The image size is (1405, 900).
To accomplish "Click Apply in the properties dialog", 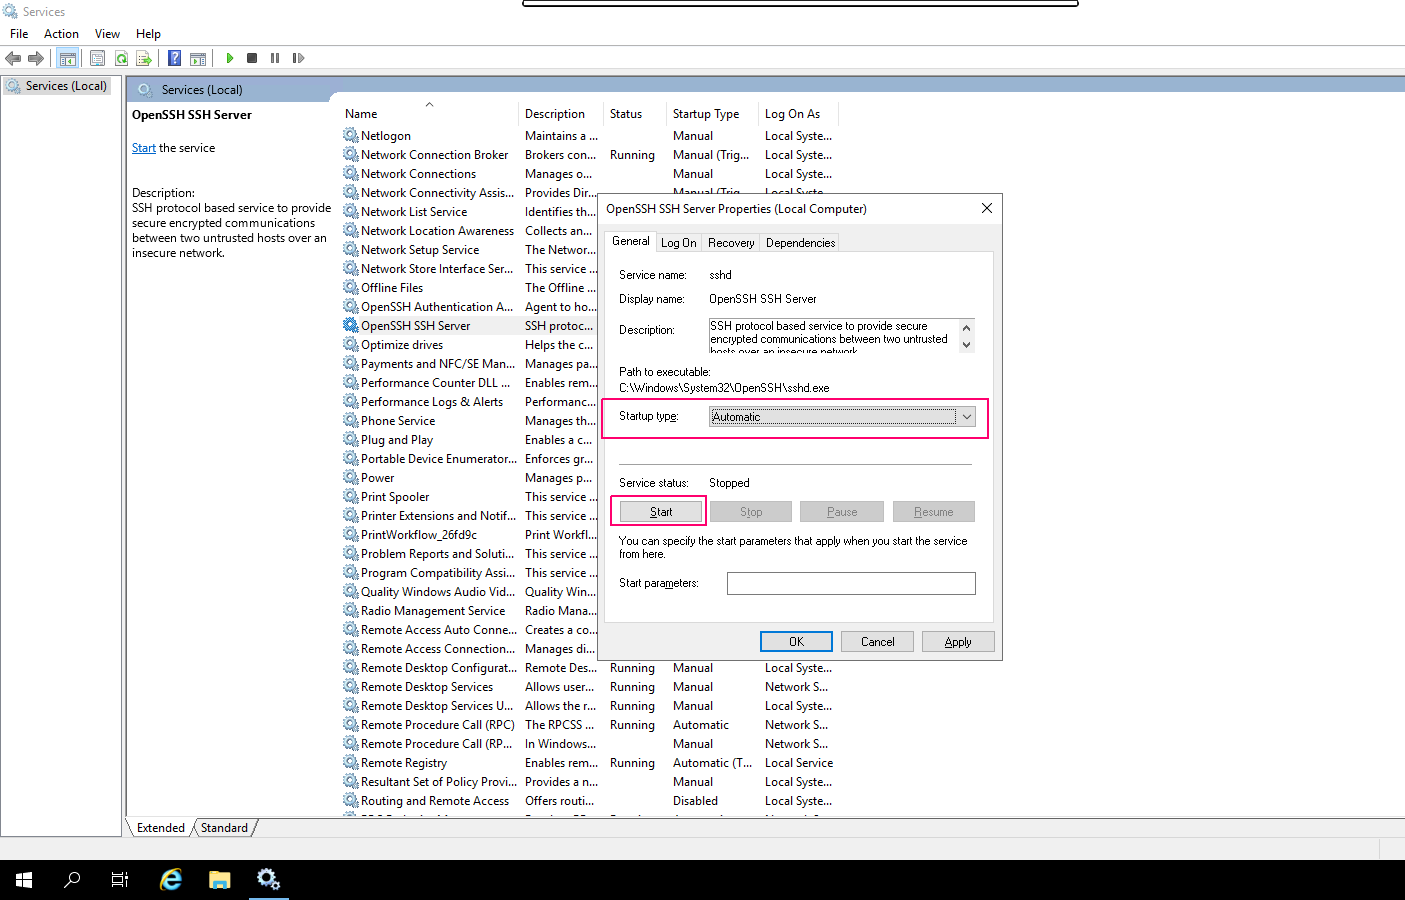I will coord(958,642).
